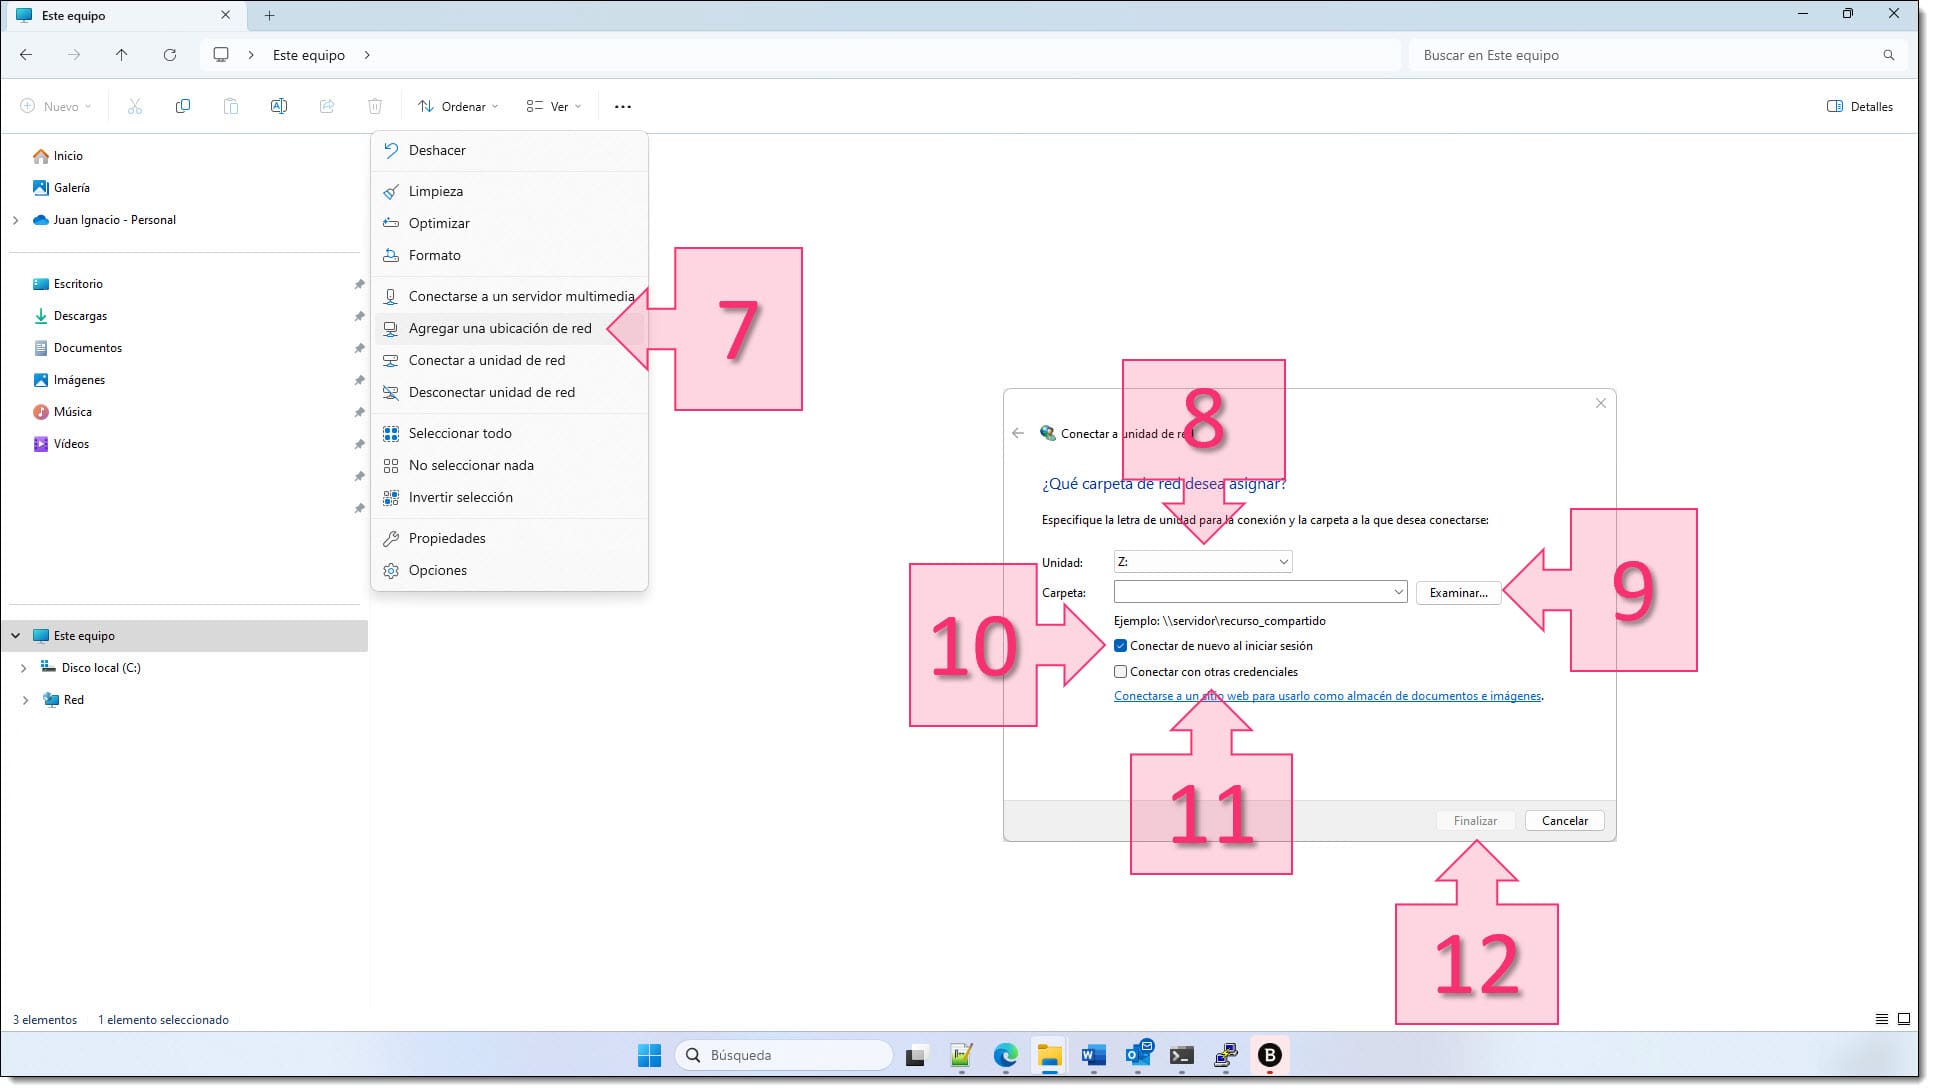Expand Red network tree item

pyautogui.click(x=24, y=699)
